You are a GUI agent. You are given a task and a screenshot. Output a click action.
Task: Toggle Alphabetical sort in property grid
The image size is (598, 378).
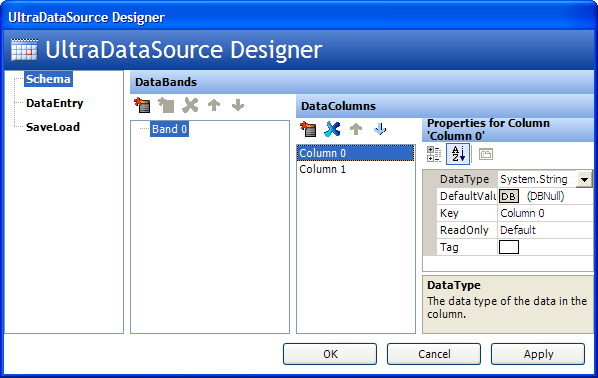(458, 154)
